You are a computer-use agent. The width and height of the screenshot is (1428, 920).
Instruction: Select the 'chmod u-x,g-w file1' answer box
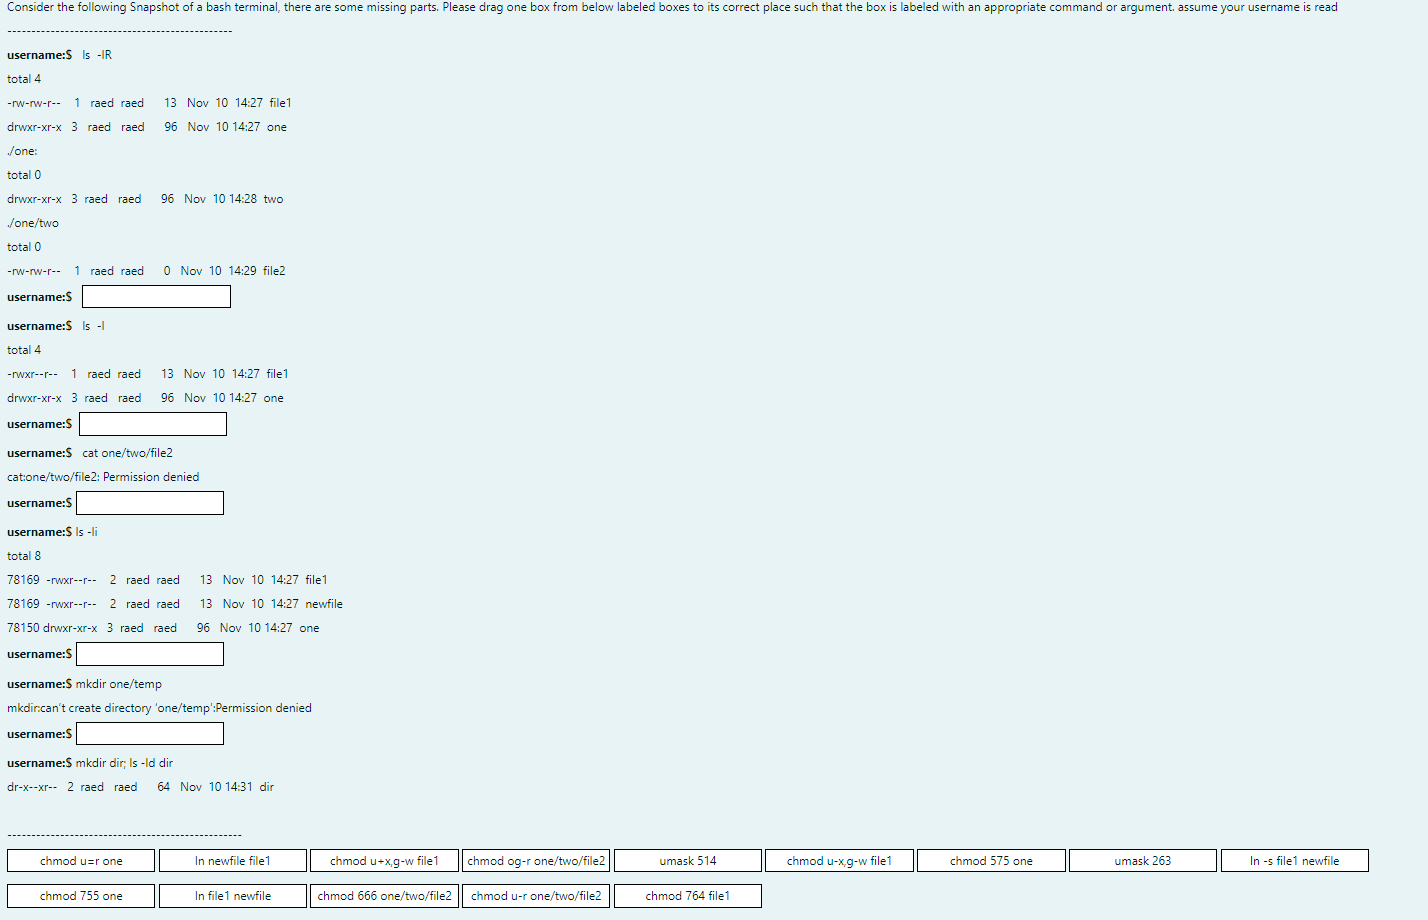pos(839,860)
